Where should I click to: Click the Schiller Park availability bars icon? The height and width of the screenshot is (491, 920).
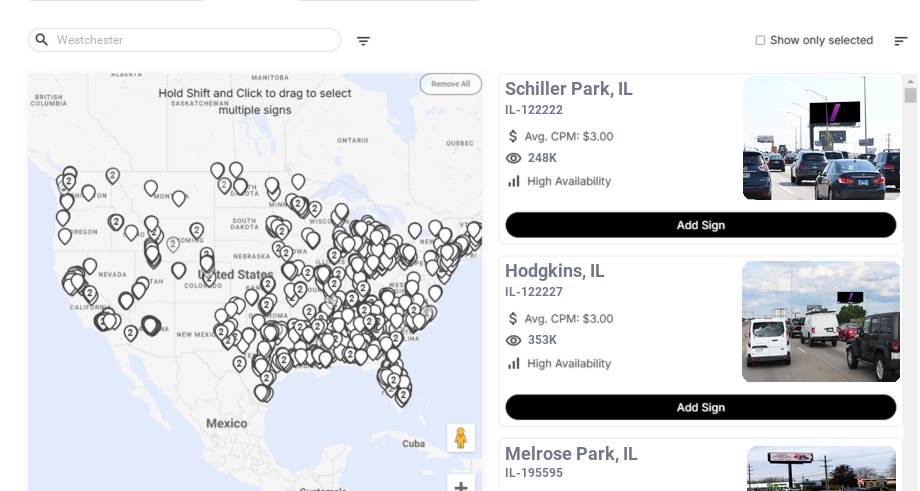pos(514,181)
